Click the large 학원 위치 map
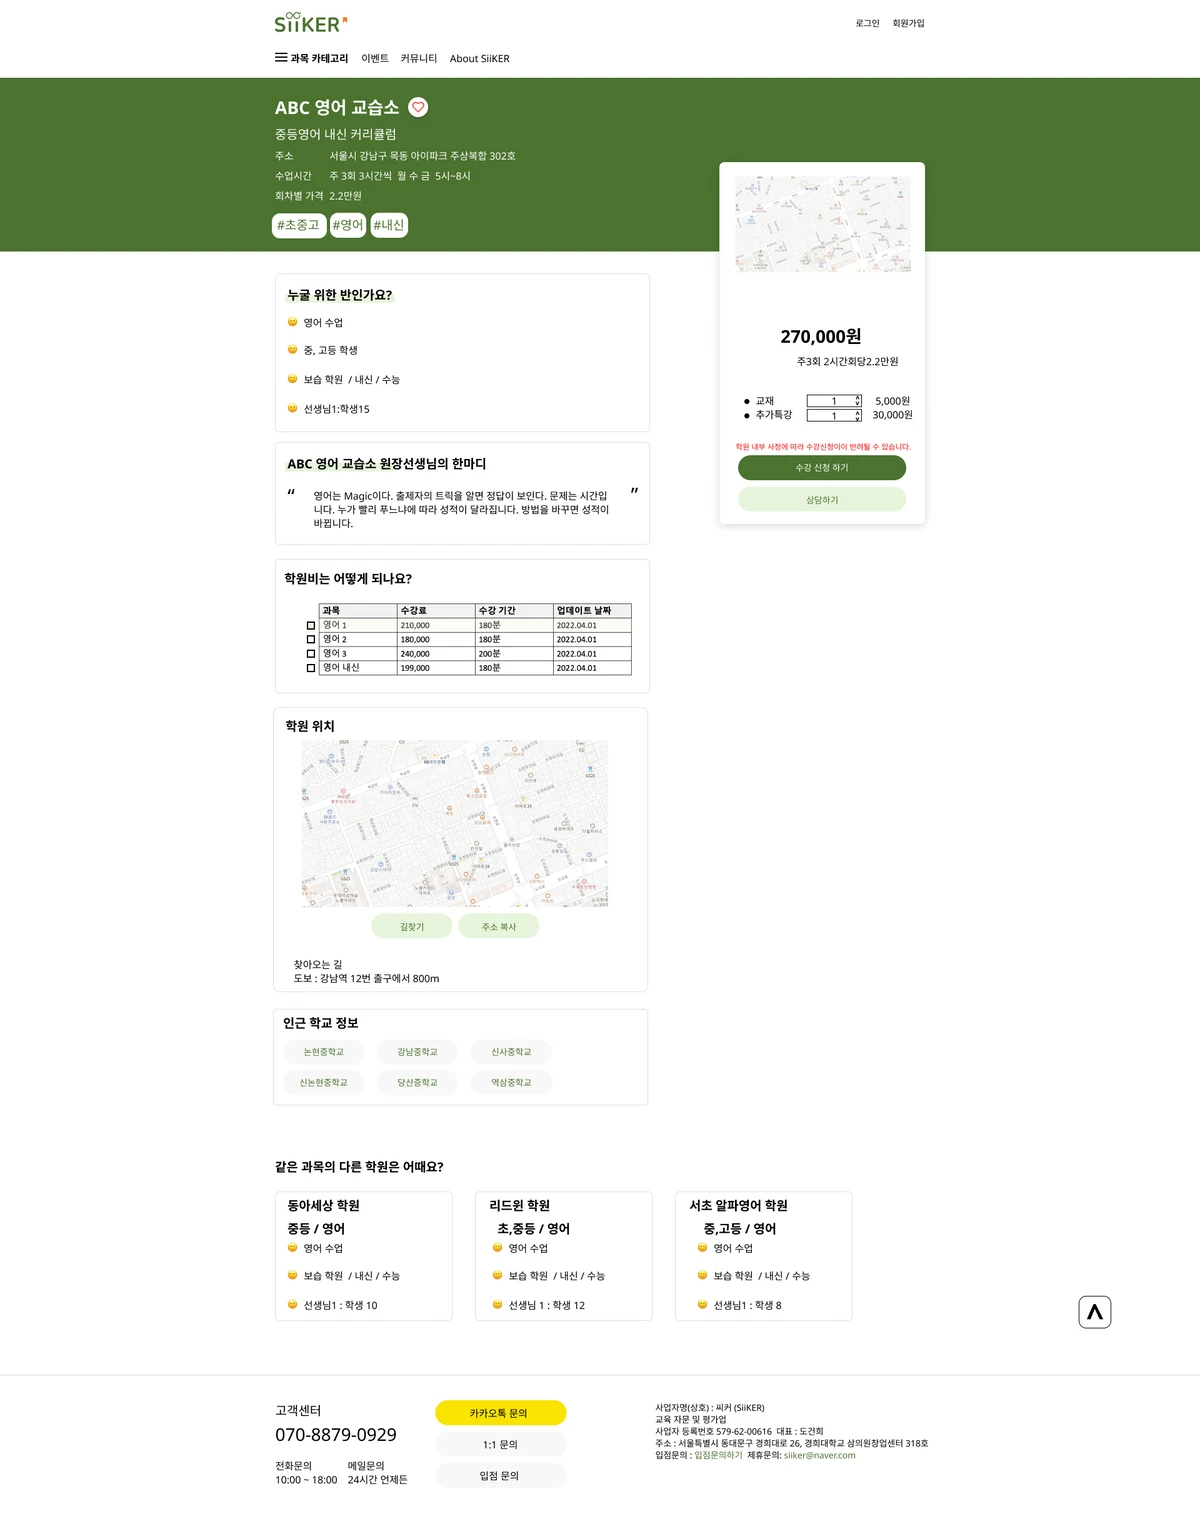Image resolution: width=1200 pixels, height=1518 pixels. pos(455,823)
